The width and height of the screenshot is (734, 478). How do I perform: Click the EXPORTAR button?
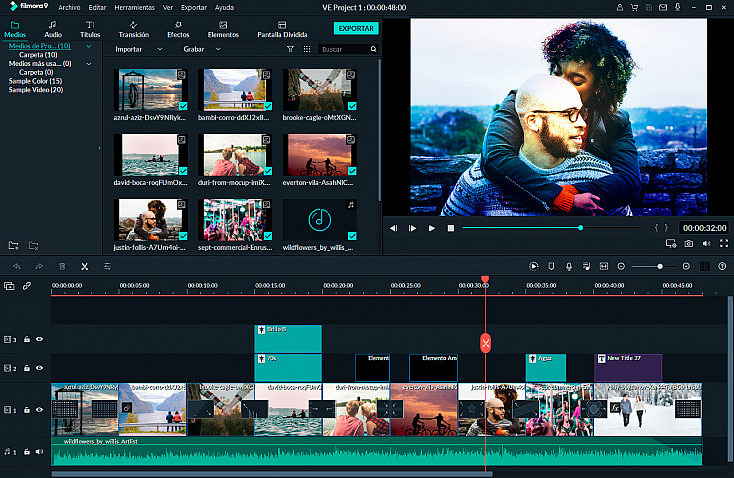pyautogui.click(x=356, y=29)
